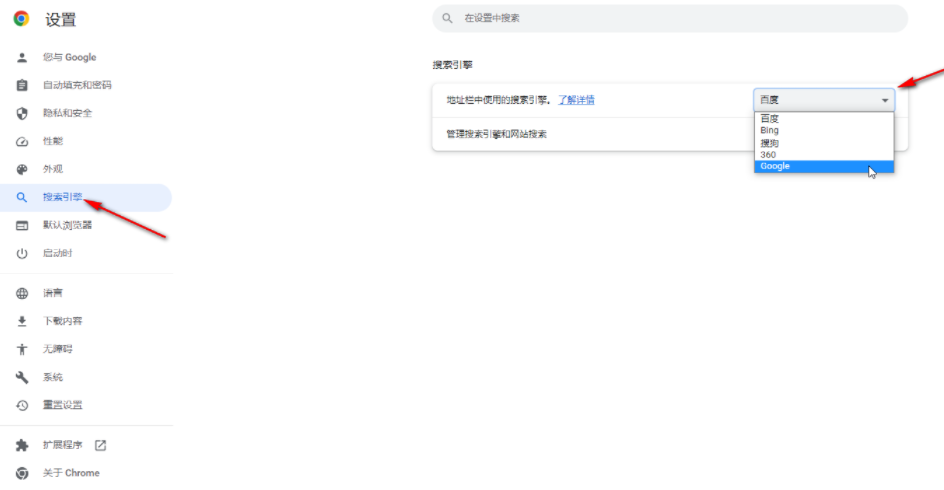Click the 地址栏中使用的搜索引擎 label text

point(497,100)
